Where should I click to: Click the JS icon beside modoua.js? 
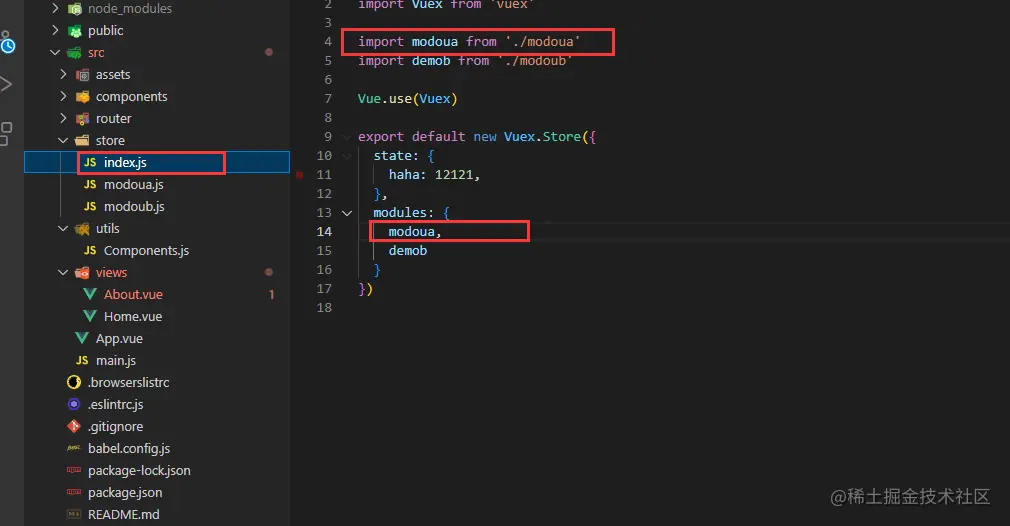(90, 184)
